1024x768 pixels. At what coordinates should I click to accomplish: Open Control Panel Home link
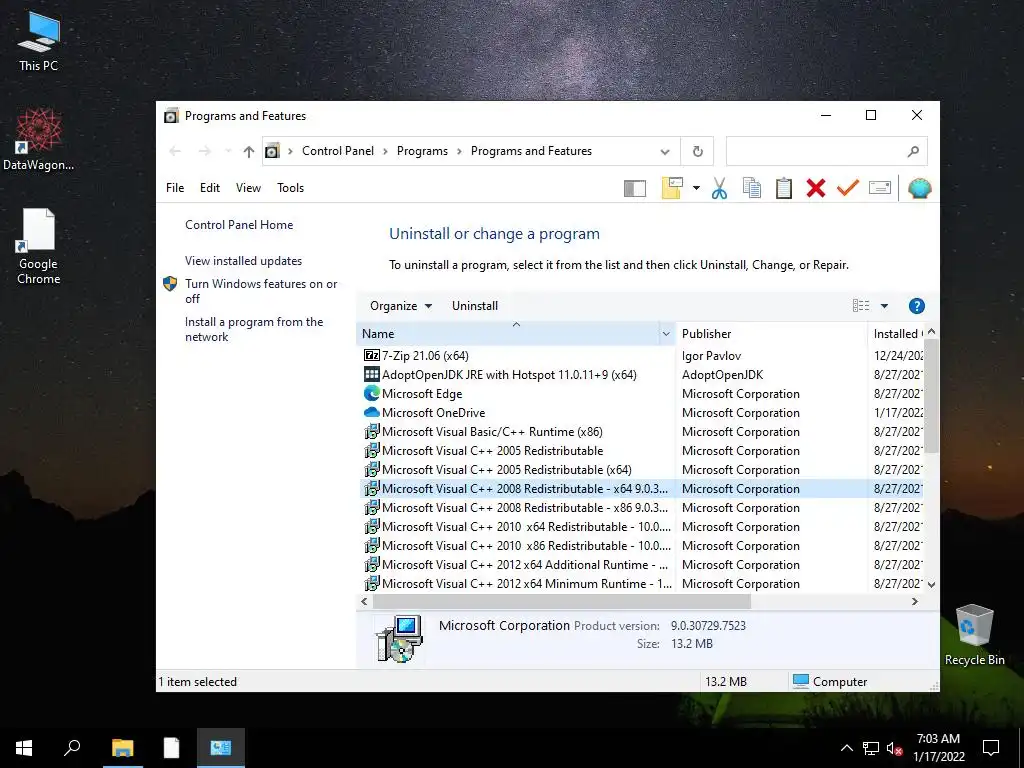239,225
